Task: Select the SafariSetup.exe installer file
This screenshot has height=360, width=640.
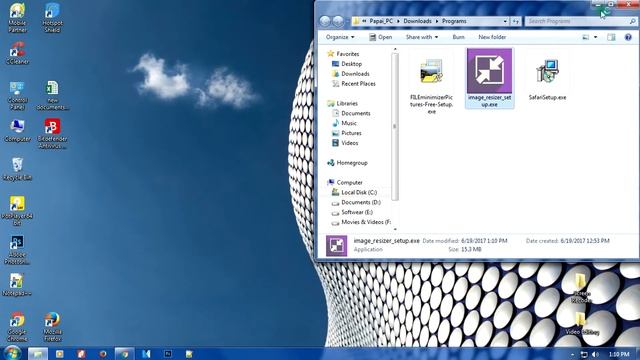Action: (x=547, y=80)
